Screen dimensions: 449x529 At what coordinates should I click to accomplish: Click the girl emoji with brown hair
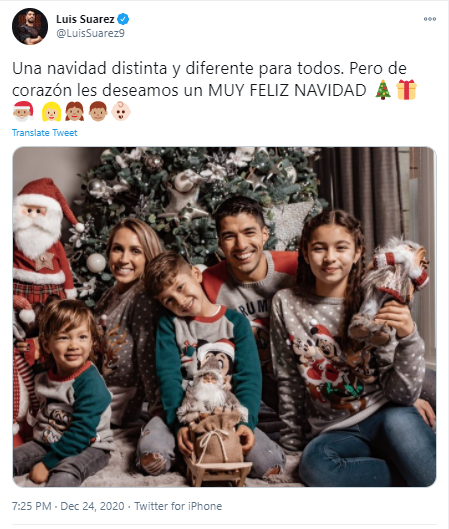pyautogui.click(x=75, y=111)
